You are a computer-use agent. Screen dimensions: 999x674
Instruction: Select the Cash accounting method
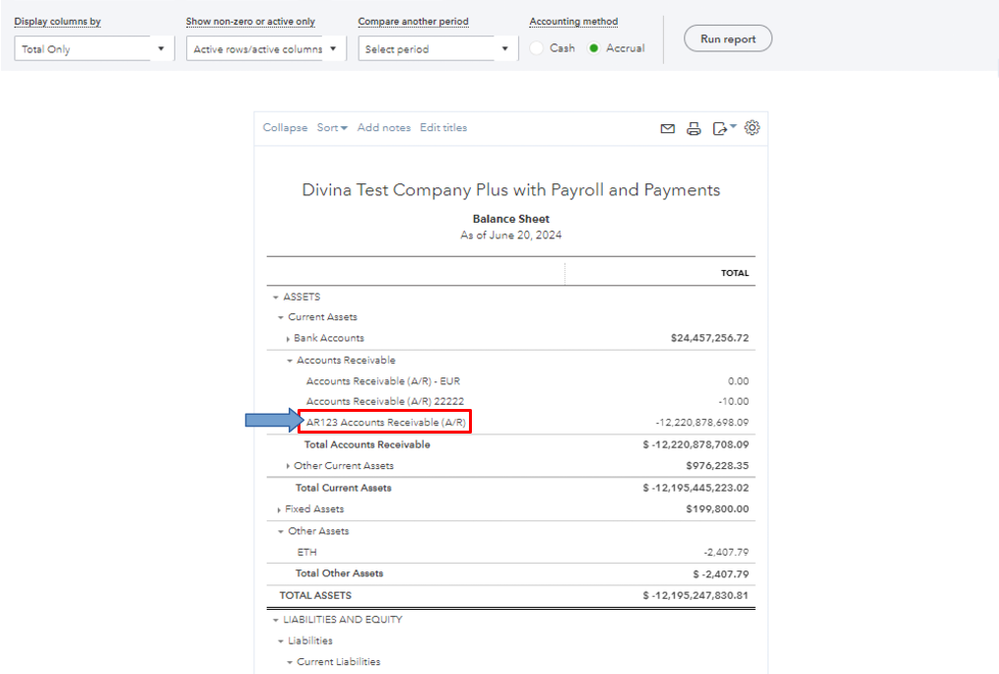[537, 48]
